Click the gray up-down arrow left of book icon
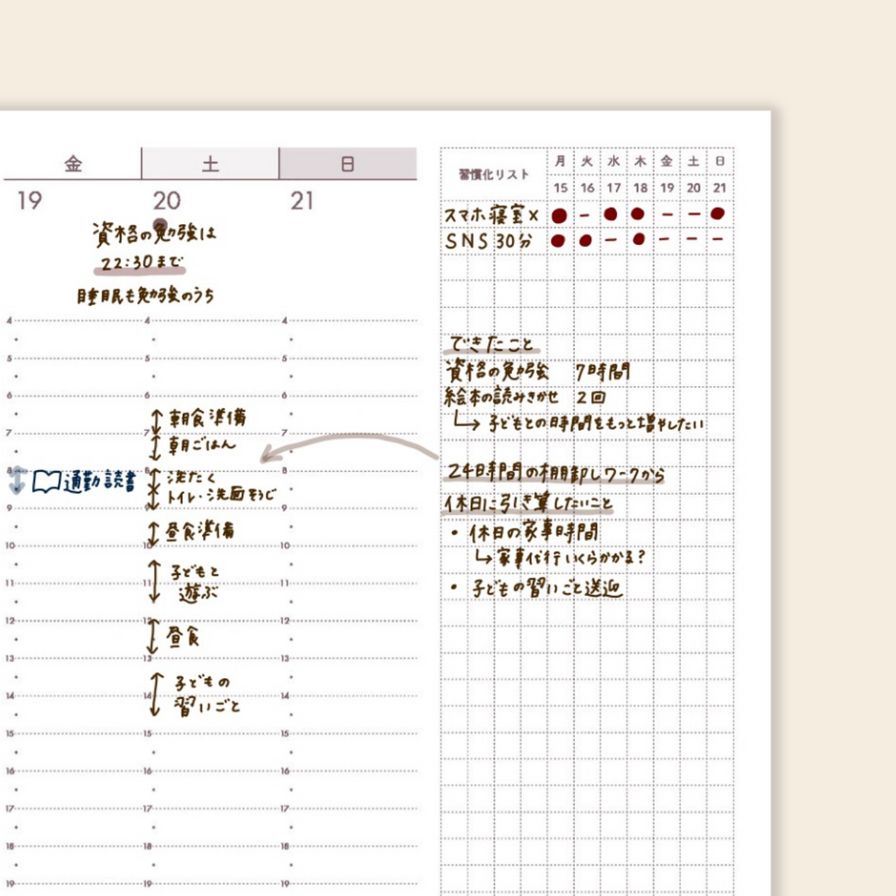This screenshot has height=896, width=896. tap(17, 482)
